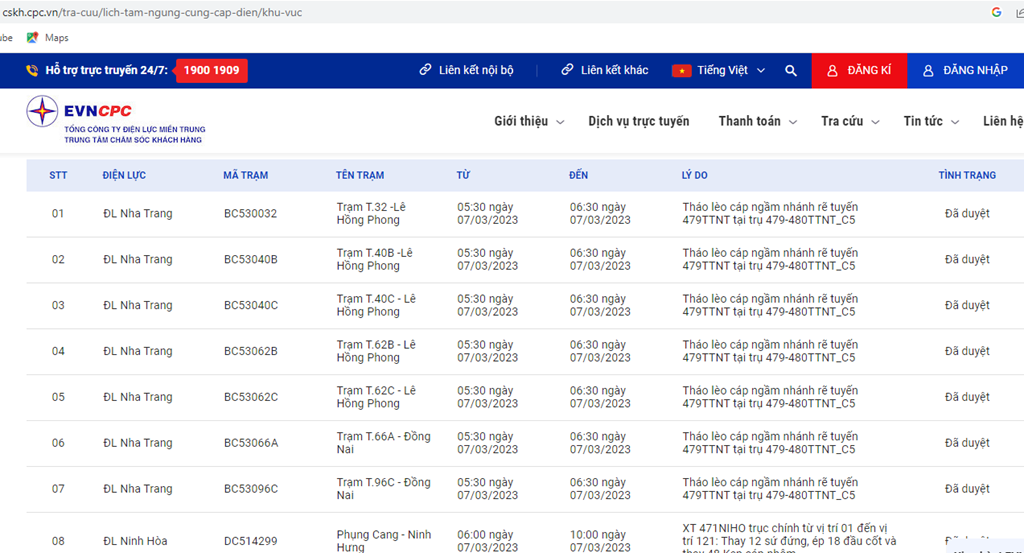Expand the Giới thiệu menu
This screenshot has height=553, width=1024.
click(529, 121)
